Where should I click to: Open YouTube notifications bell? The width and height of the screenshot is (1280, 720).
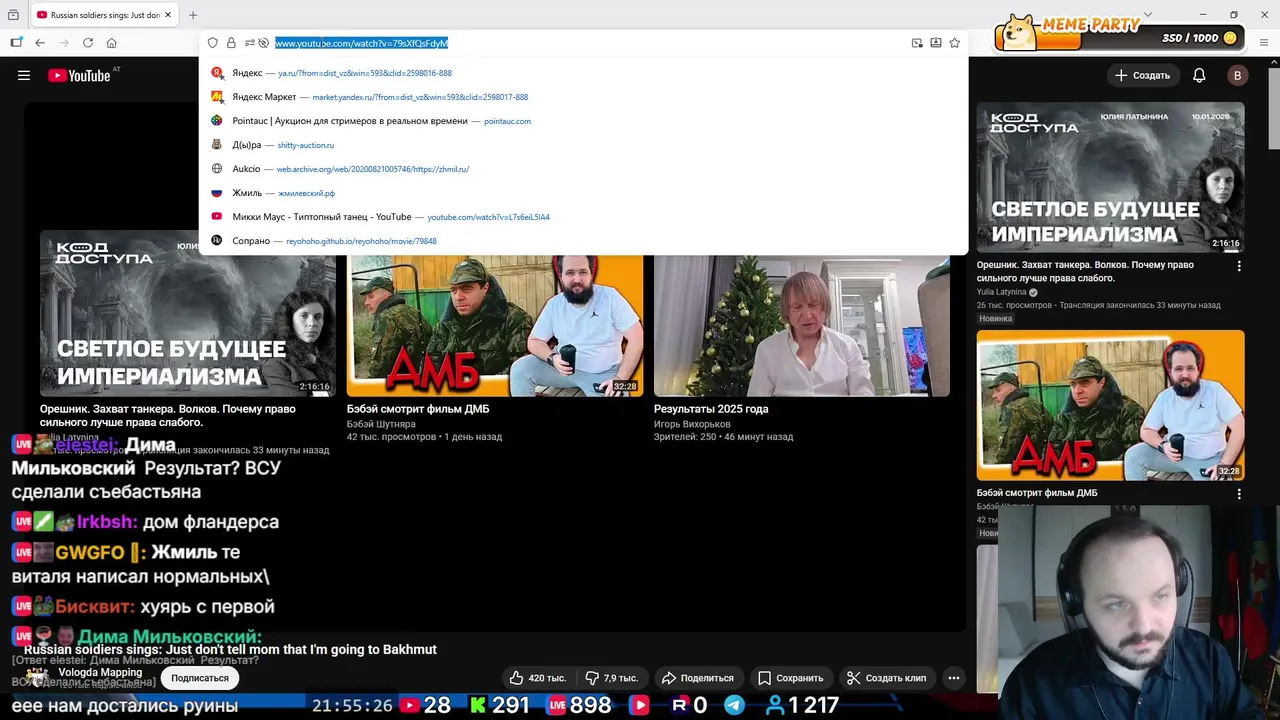(1199, 75)
